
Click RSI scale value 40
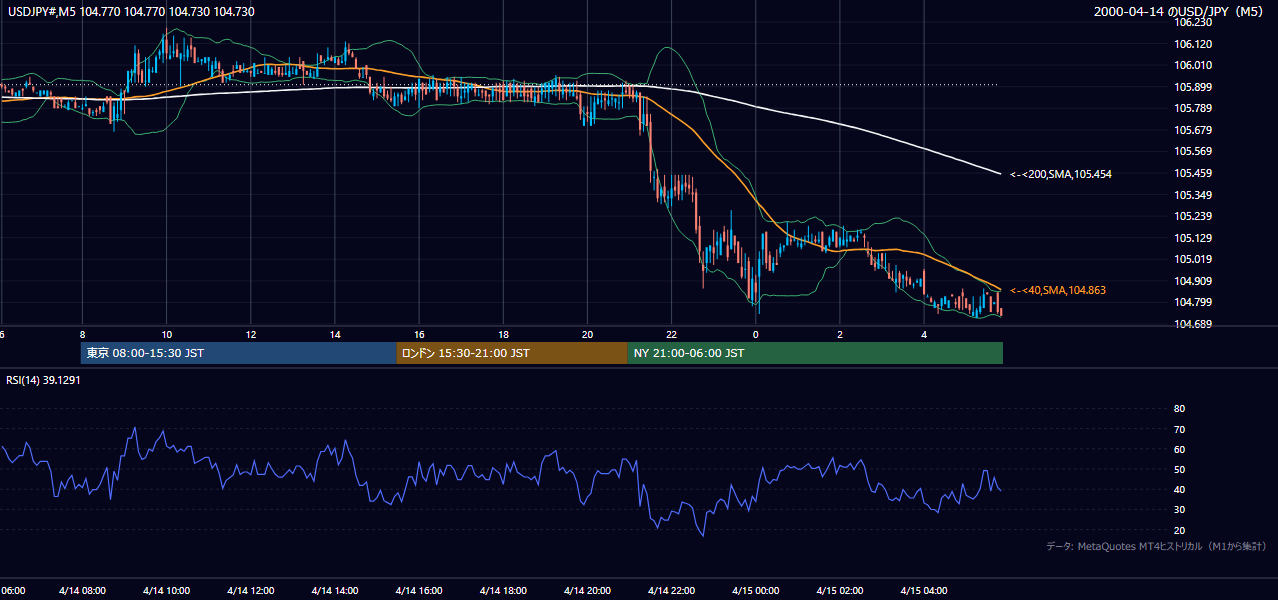pos(1179,489)
